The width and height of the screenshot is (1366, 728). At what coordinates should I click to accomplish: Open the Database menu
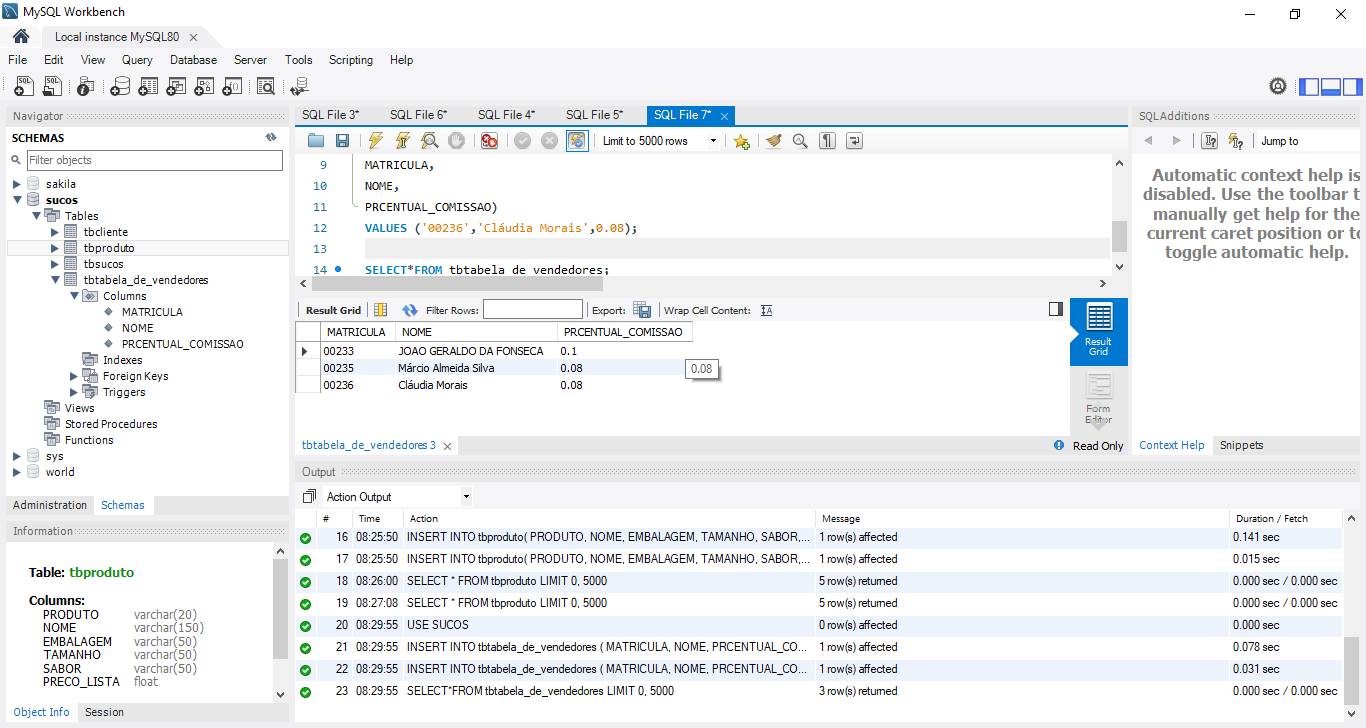pyautogui.click(x=193, y=60)
